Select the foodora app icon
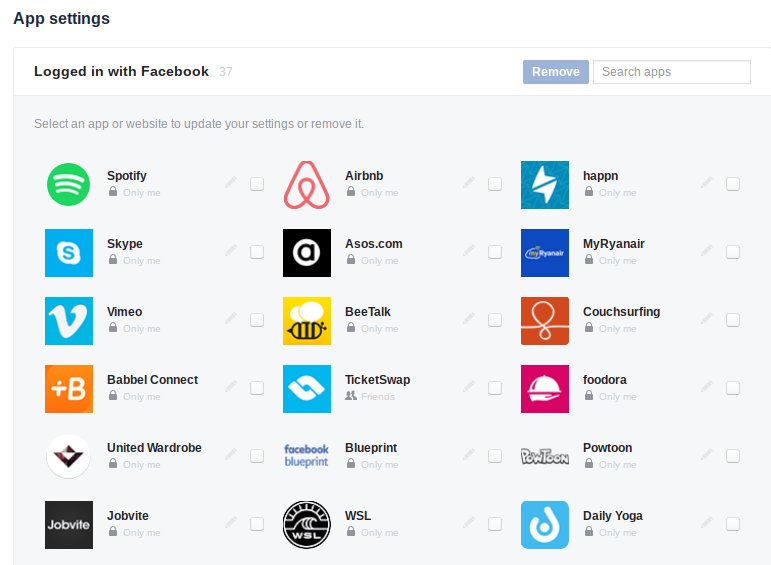771x565 pixels. pos(545,389)
